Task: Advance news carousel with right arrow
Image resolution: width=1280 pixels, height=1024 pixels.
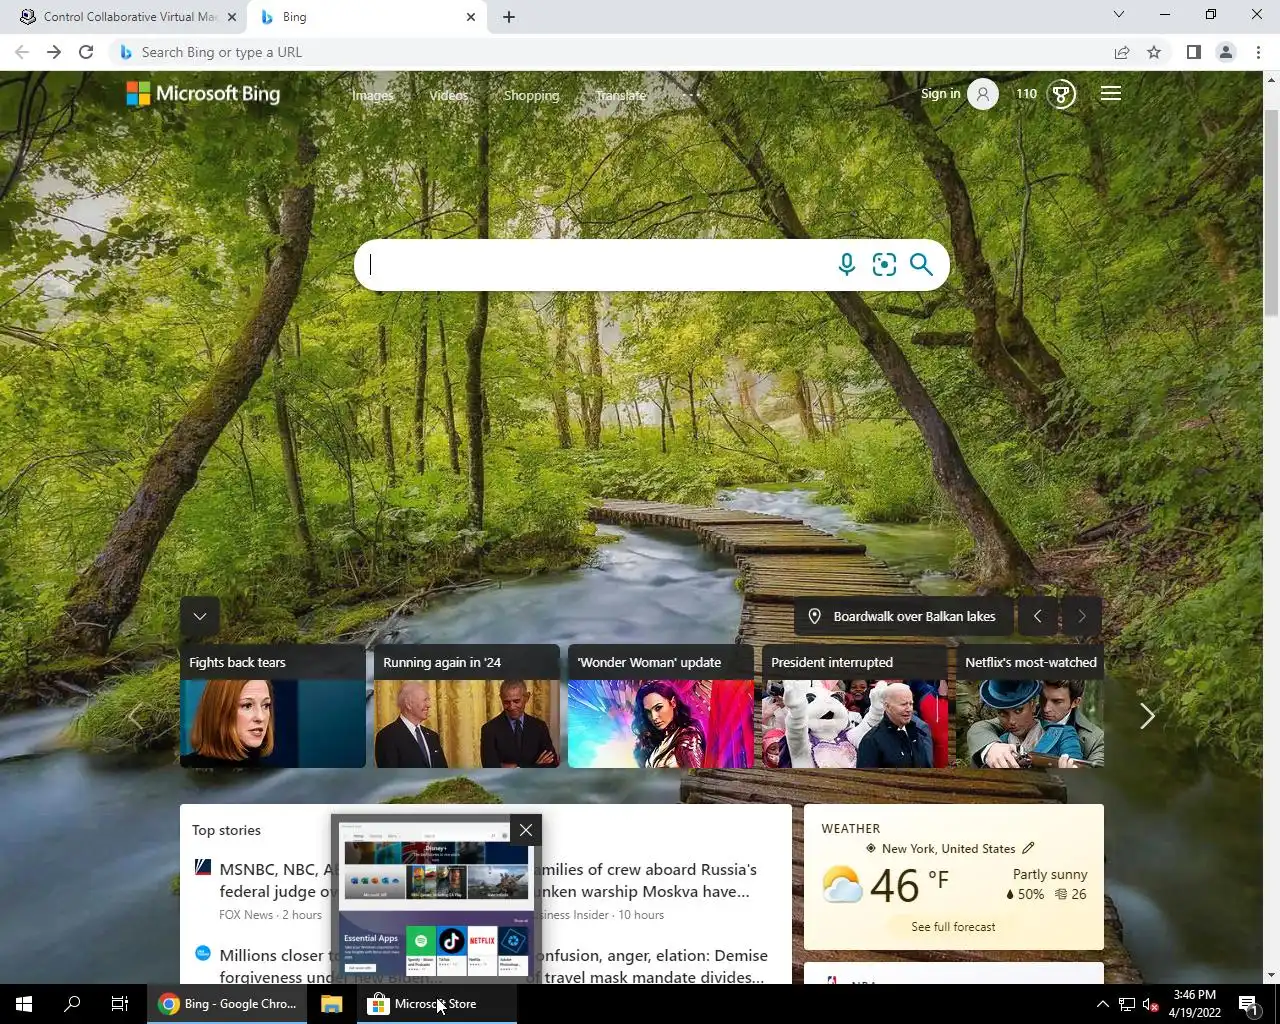Action: coord(1147,716)
